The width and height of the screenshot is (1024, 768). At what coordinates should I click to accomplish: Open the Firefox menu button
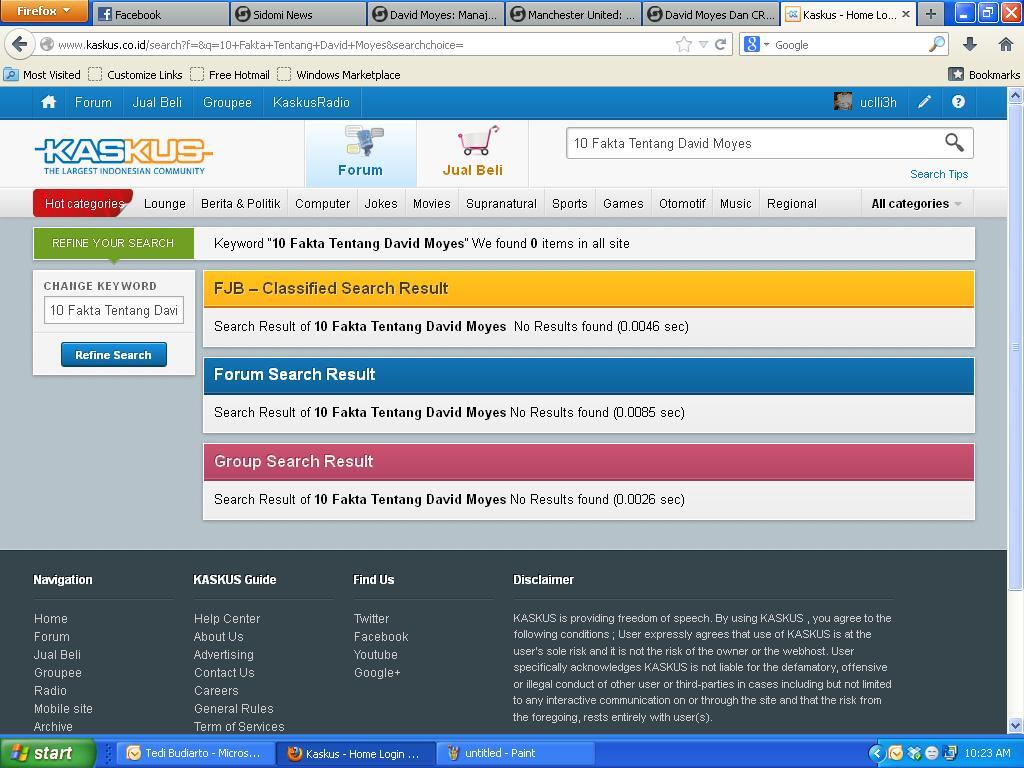pos(44,11)
